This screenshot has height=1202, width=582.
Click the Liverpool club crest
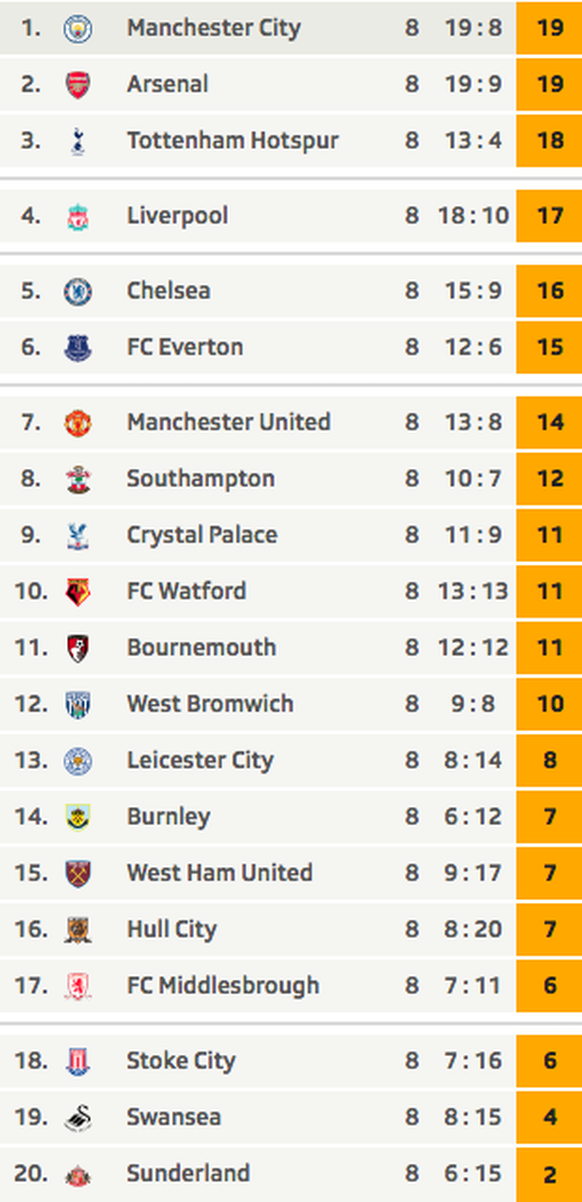point(78,216)
